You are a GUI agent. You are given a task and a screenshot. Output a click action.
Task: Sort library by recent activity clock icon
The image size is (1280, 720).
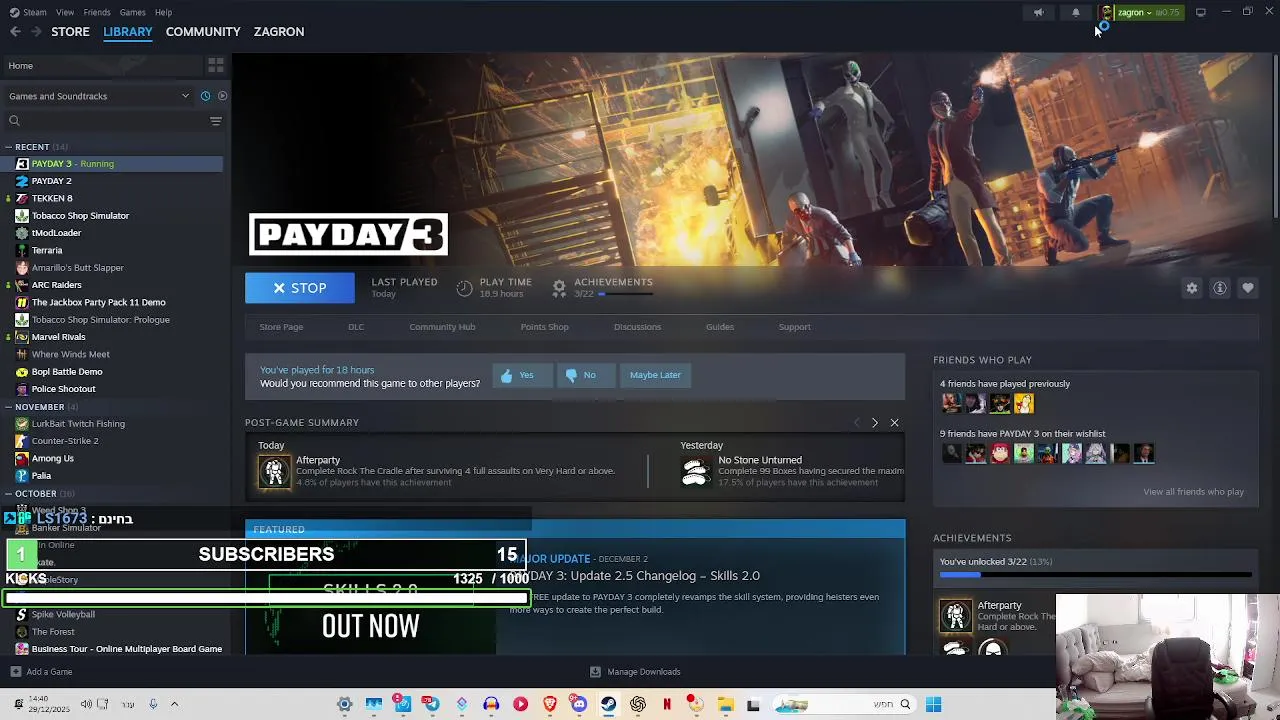click(x=205, y=96)
